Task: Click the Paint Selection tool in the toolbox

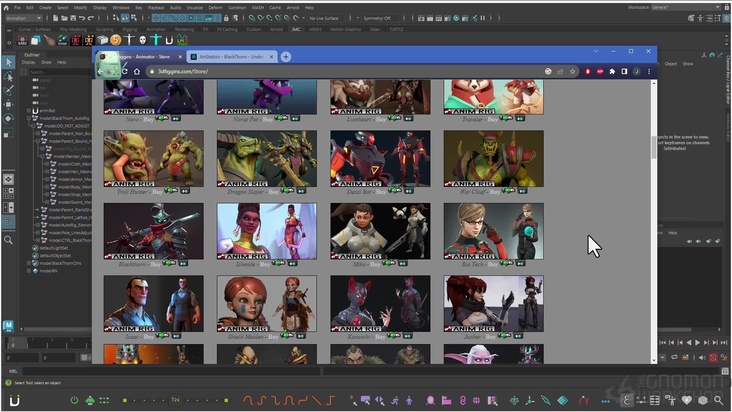Action: [9, 90]
